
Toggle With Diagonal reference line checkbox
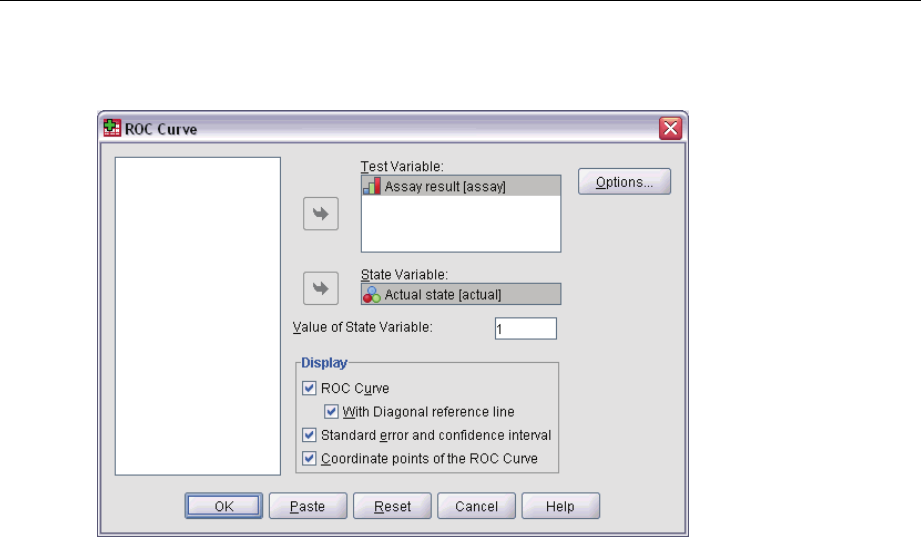(331, 411)
